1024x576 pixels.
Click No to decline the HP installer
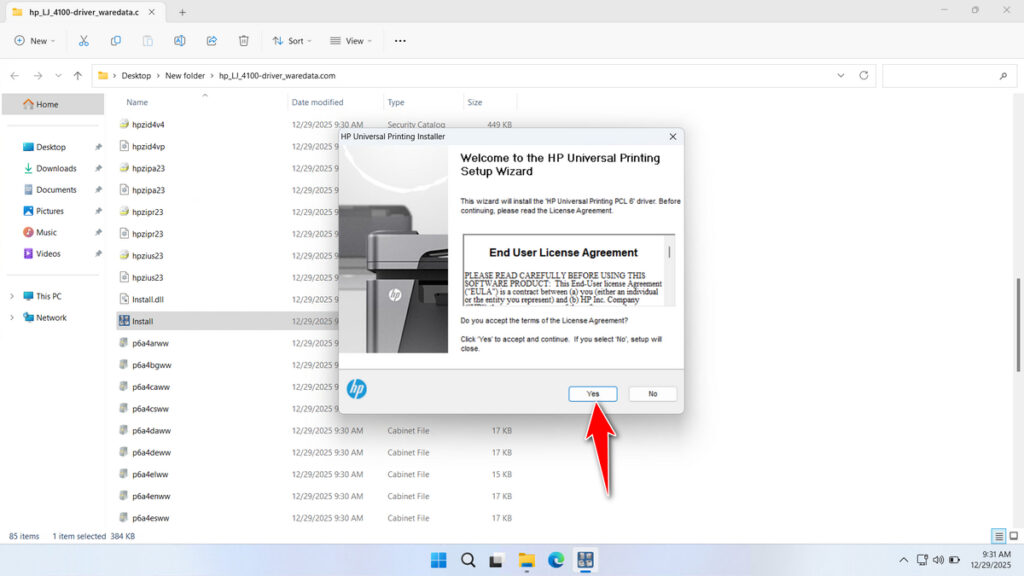click(652, 393)
